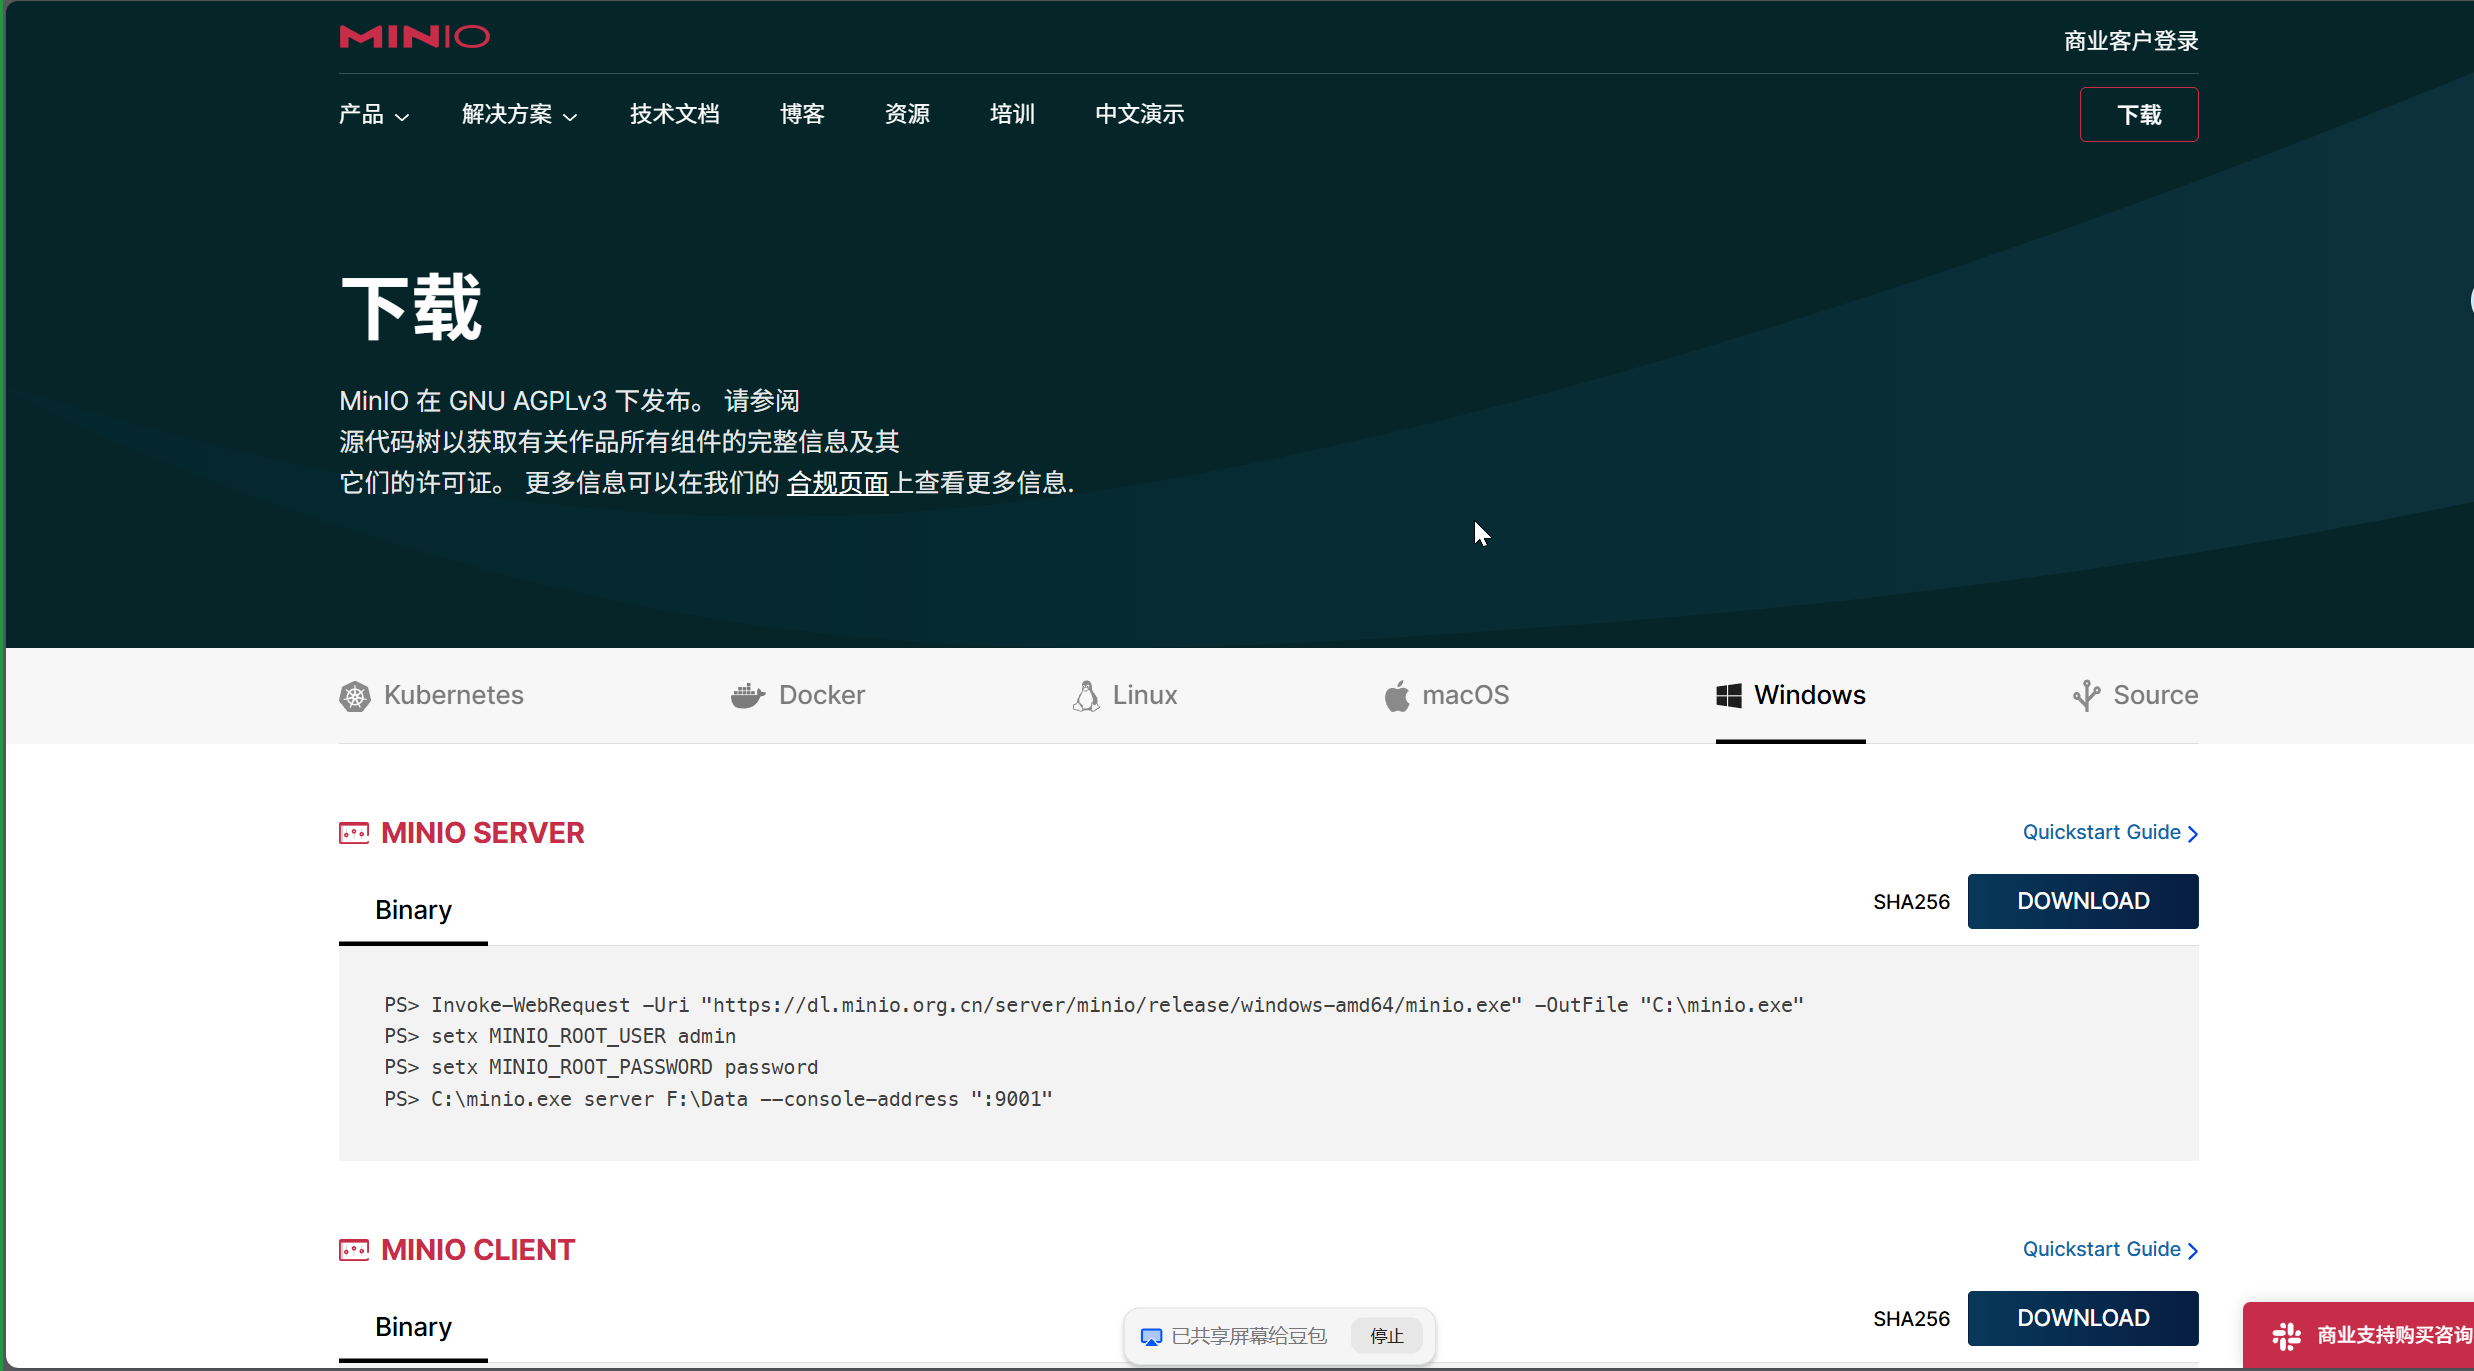Open the 合规页面 link
This screenshot has width=2474, height=1371.
(838, 484)
